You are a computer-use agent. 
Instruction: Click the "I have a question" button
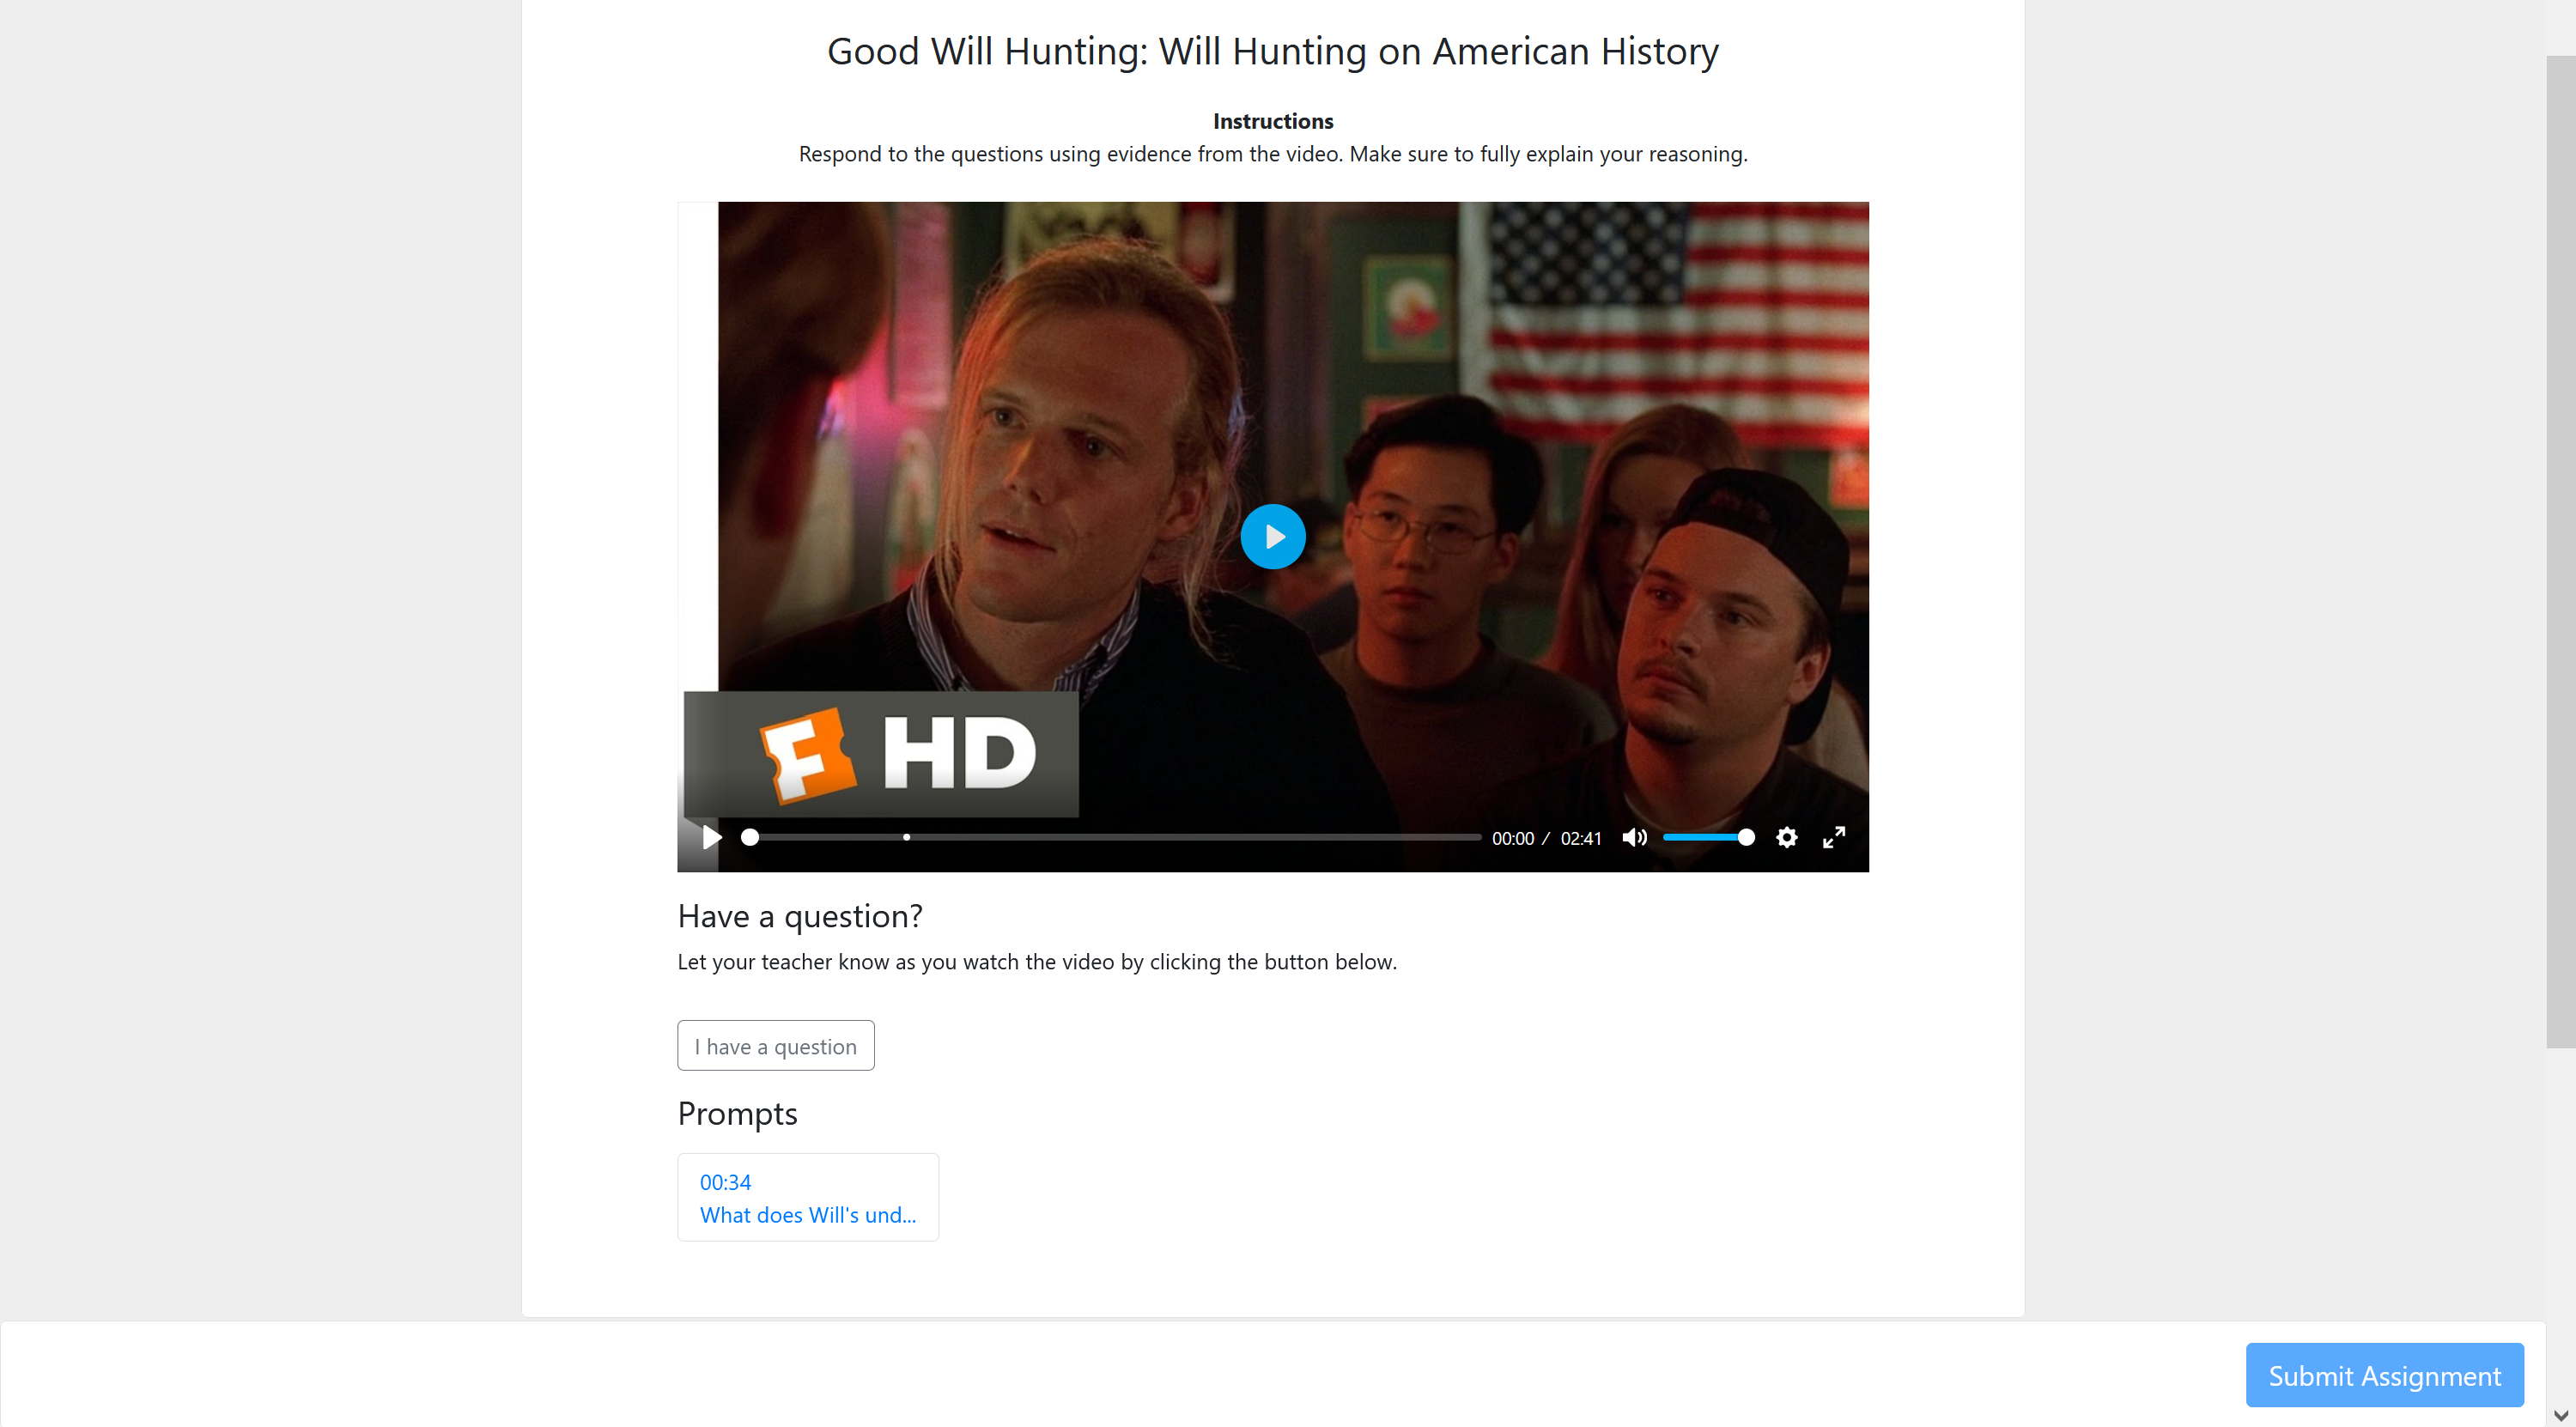tap(775, 1045)
